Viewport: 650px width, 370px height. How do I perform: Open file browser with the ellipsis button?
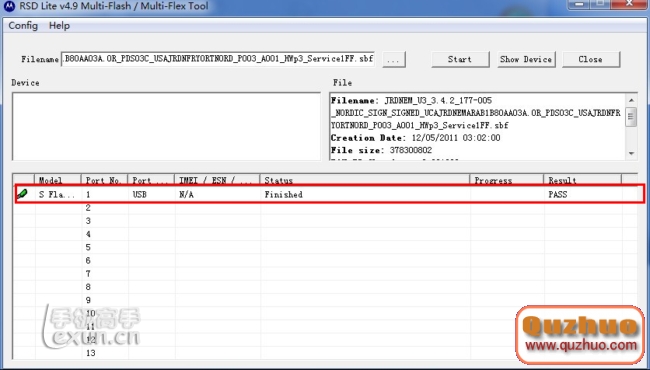coord(393,60)
